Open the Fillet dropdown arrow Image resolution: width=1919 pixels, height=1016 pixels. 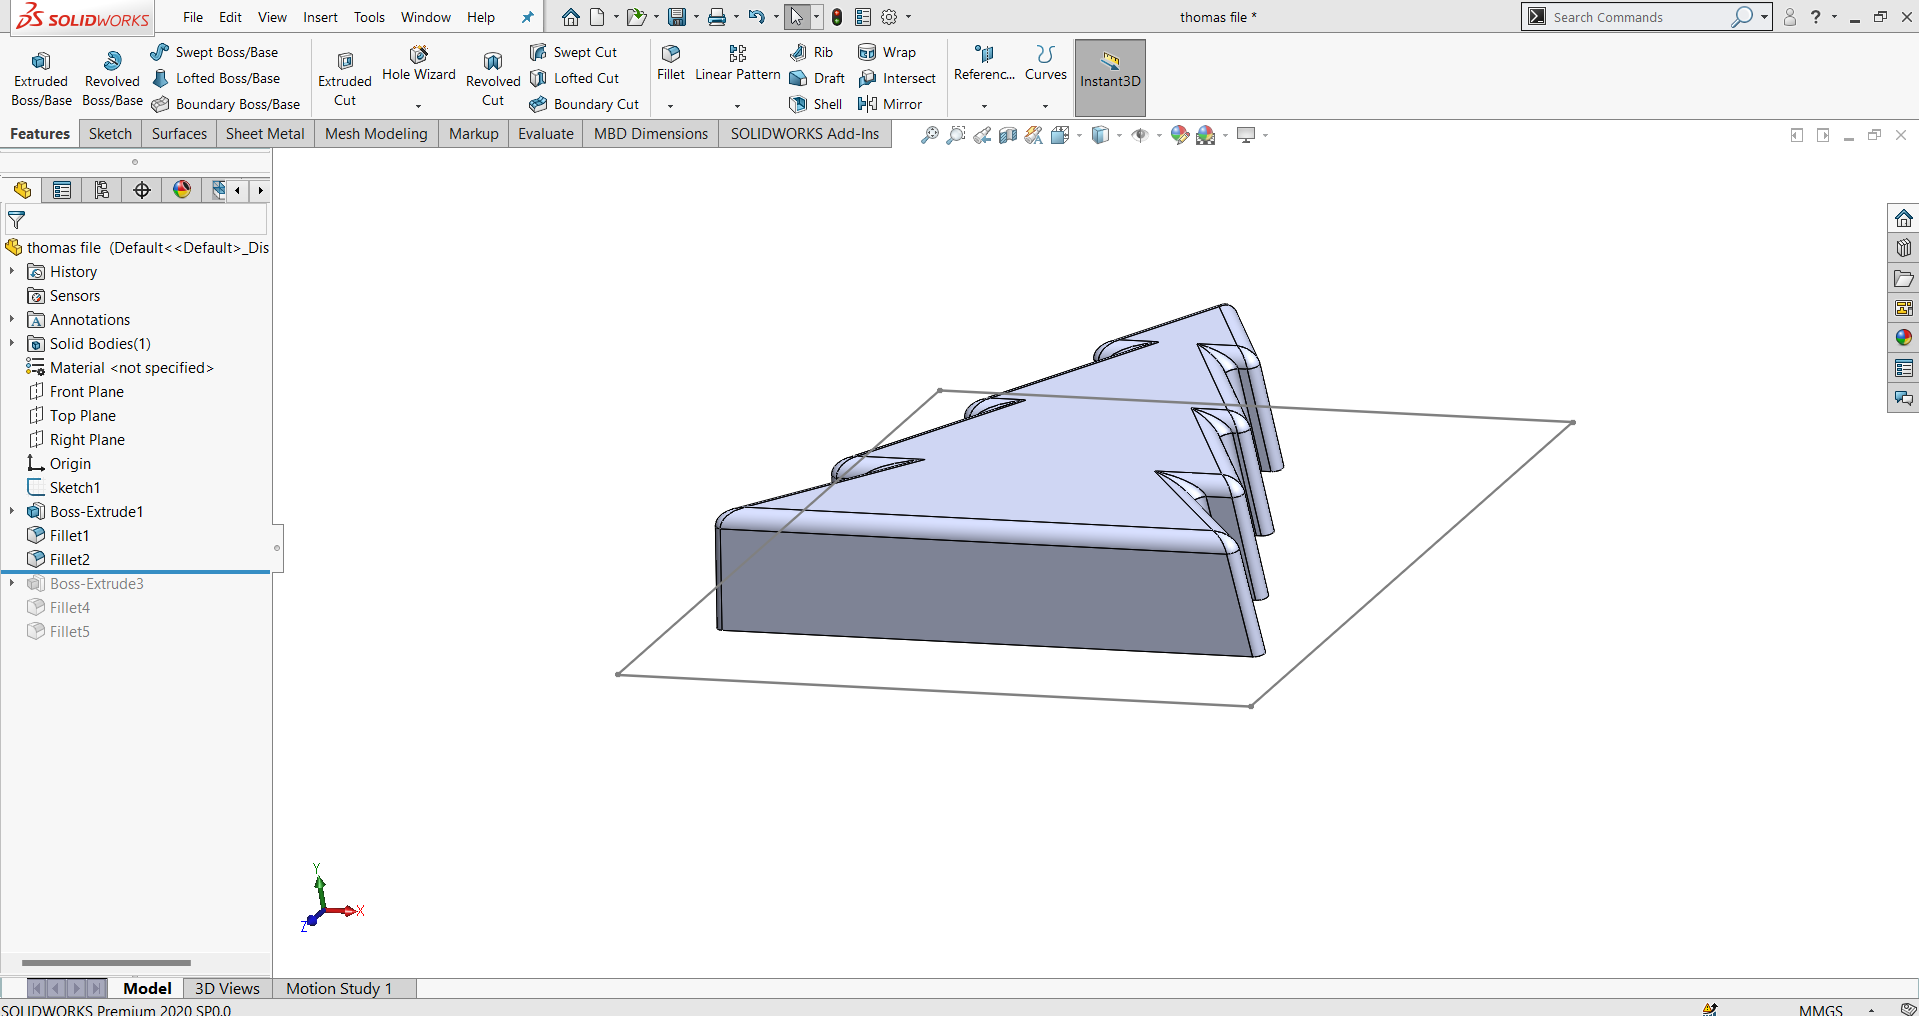(x=671, y=105)
